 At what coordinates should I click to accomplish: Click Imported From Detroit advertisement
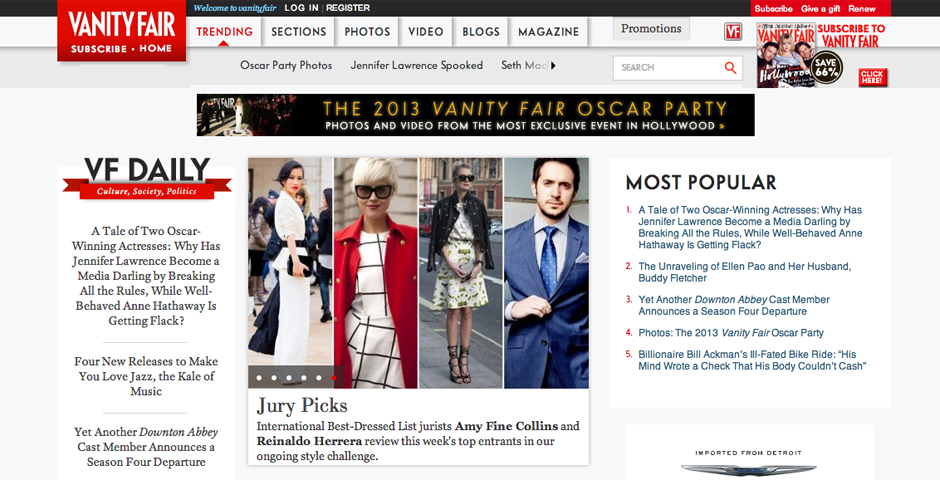tap(749, 463)
